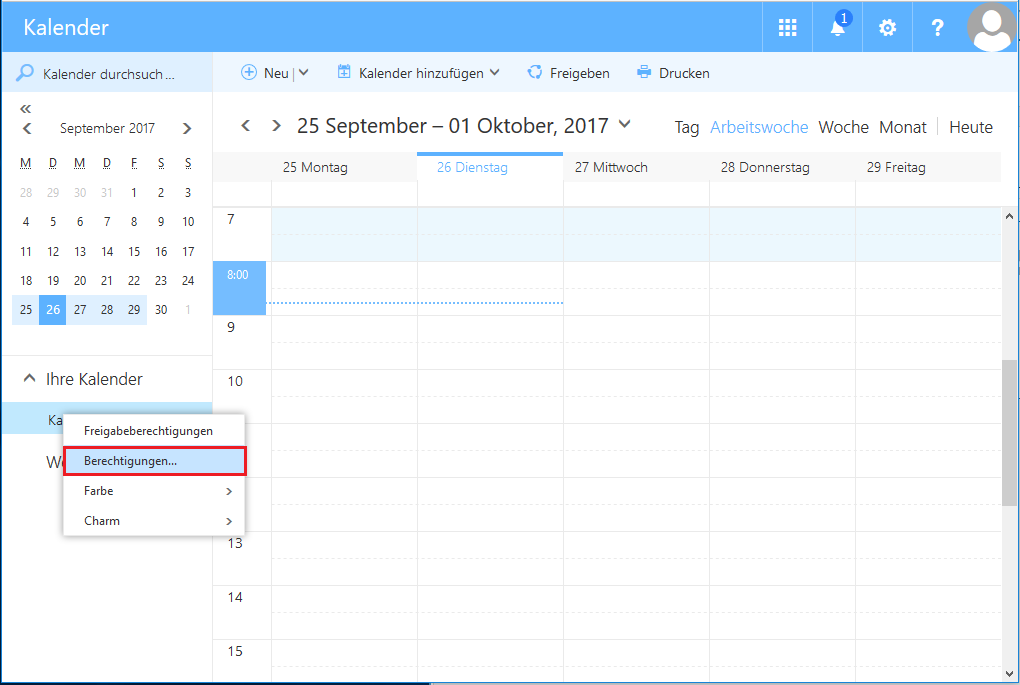The height and width of the screenshot is (685, 1020).
Task: Open the settings gear icon
Action: pos(887,27)
